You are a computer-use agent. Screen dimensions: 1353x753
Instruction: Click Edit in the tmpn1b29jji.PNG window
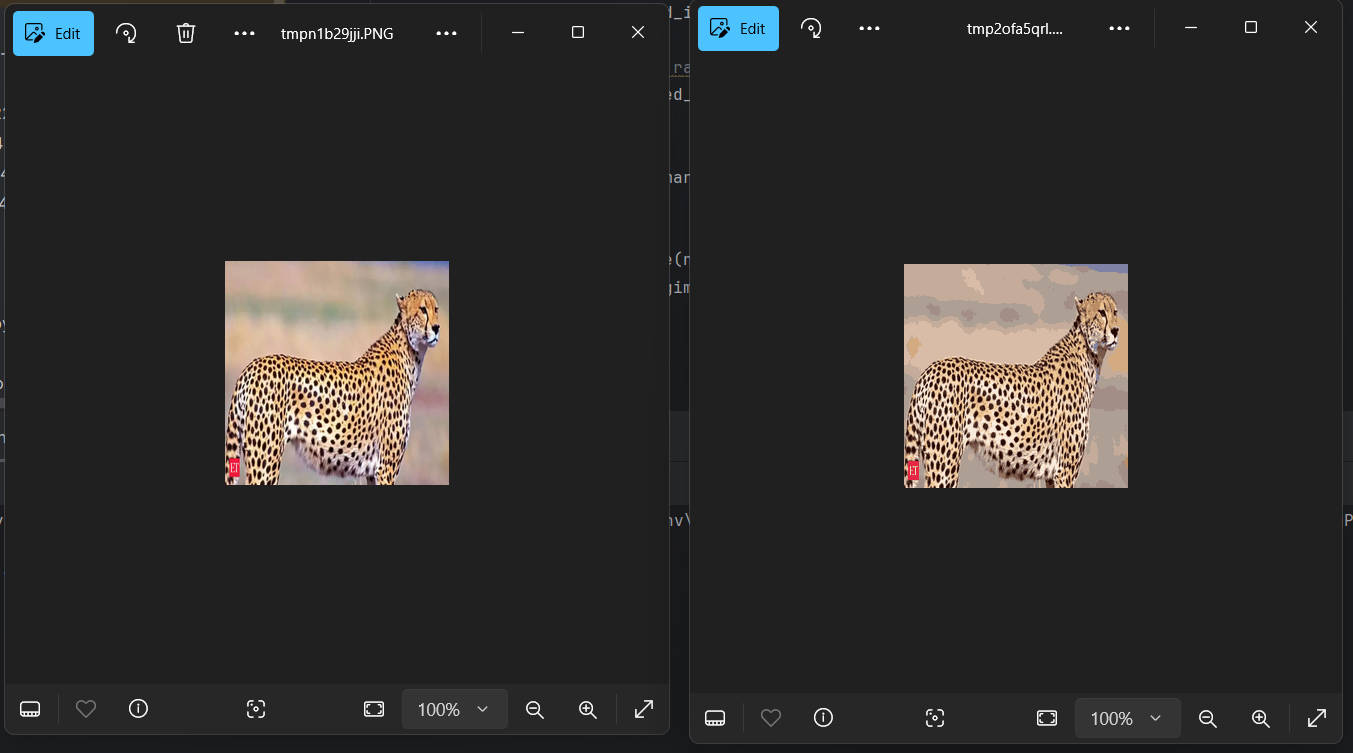point(53,33)
